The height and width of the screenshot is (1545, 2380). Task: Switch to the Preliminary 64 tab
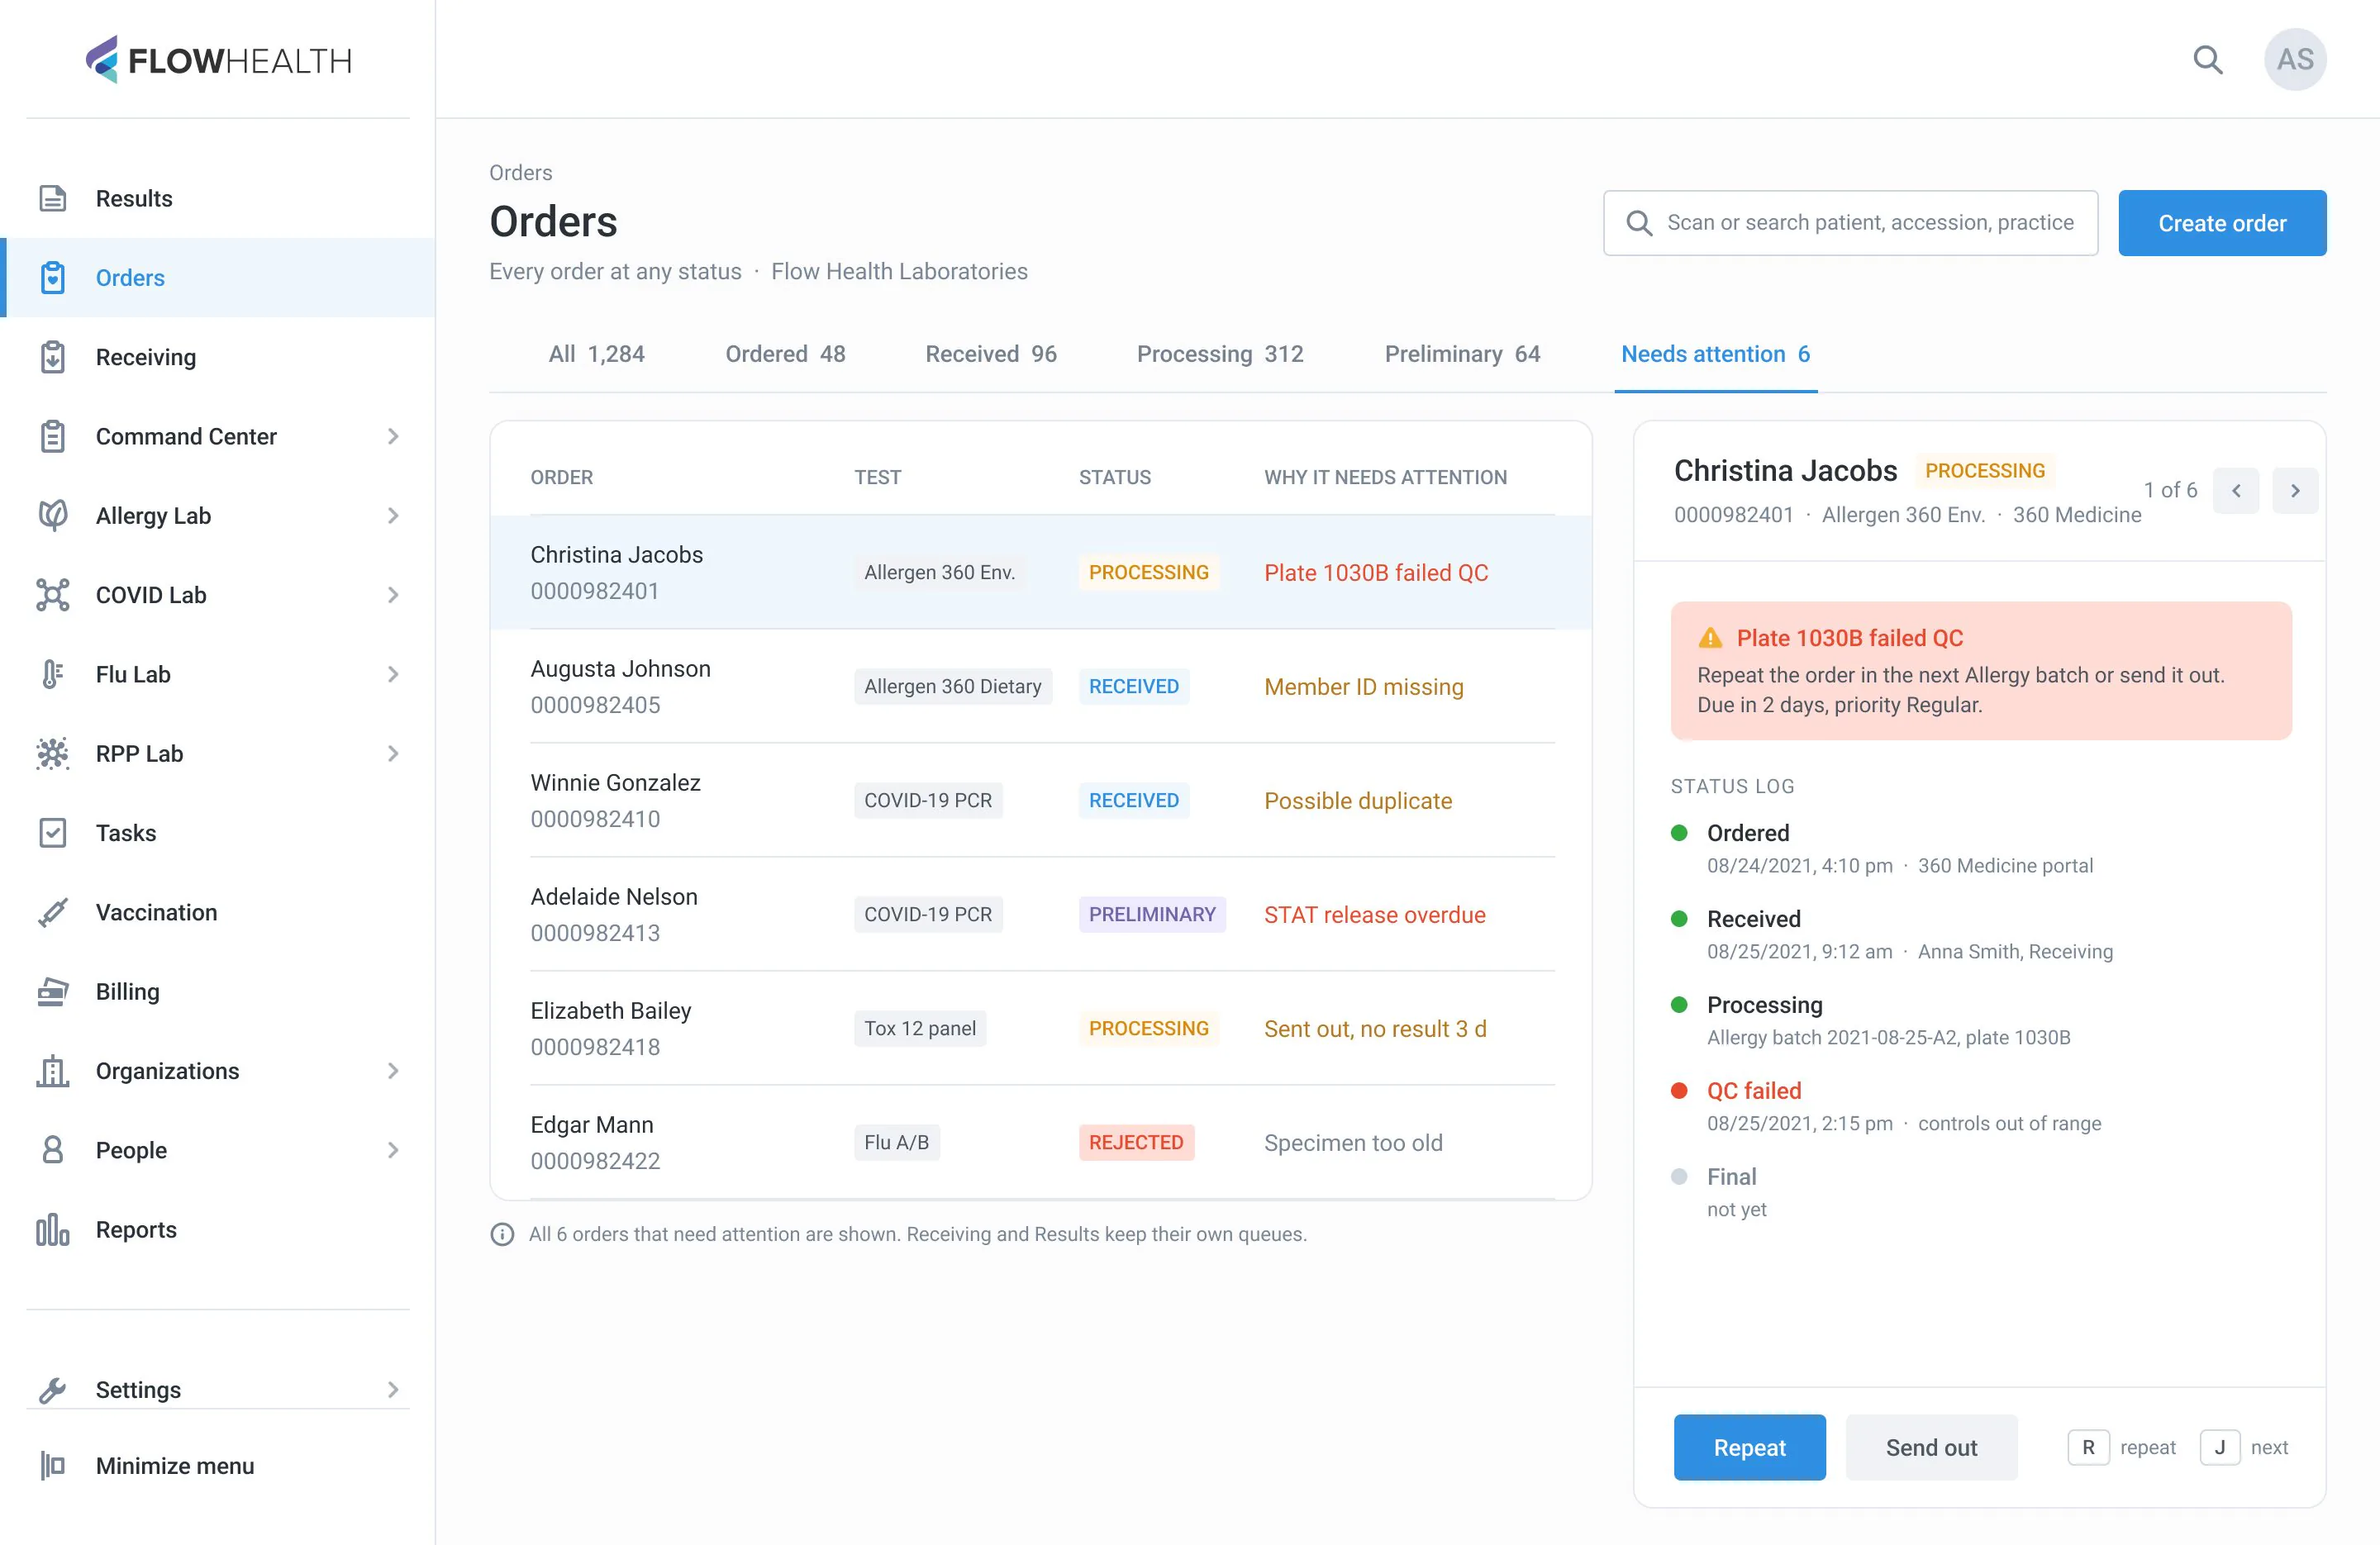coord(1462,354)
